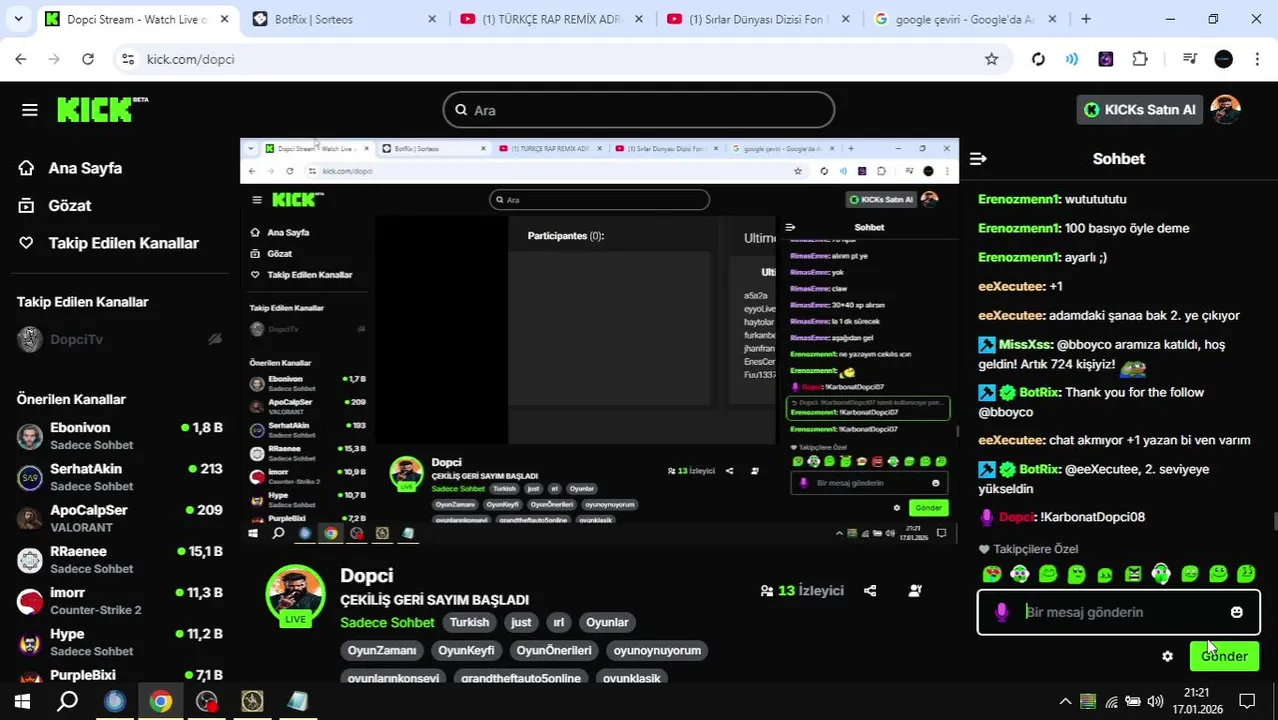The height and width of the screenshot is (720, 1278).
Task: Collapse the Sohbet chat panel icon
Action: (x=978, y=158)
